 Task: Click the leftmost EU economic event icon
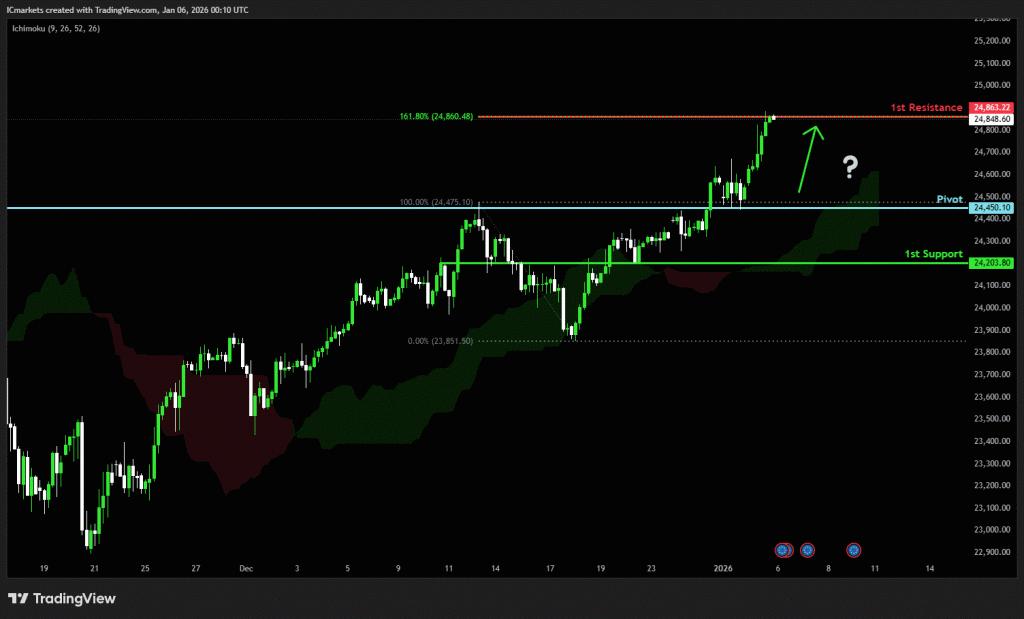click(x=781, y=549)
